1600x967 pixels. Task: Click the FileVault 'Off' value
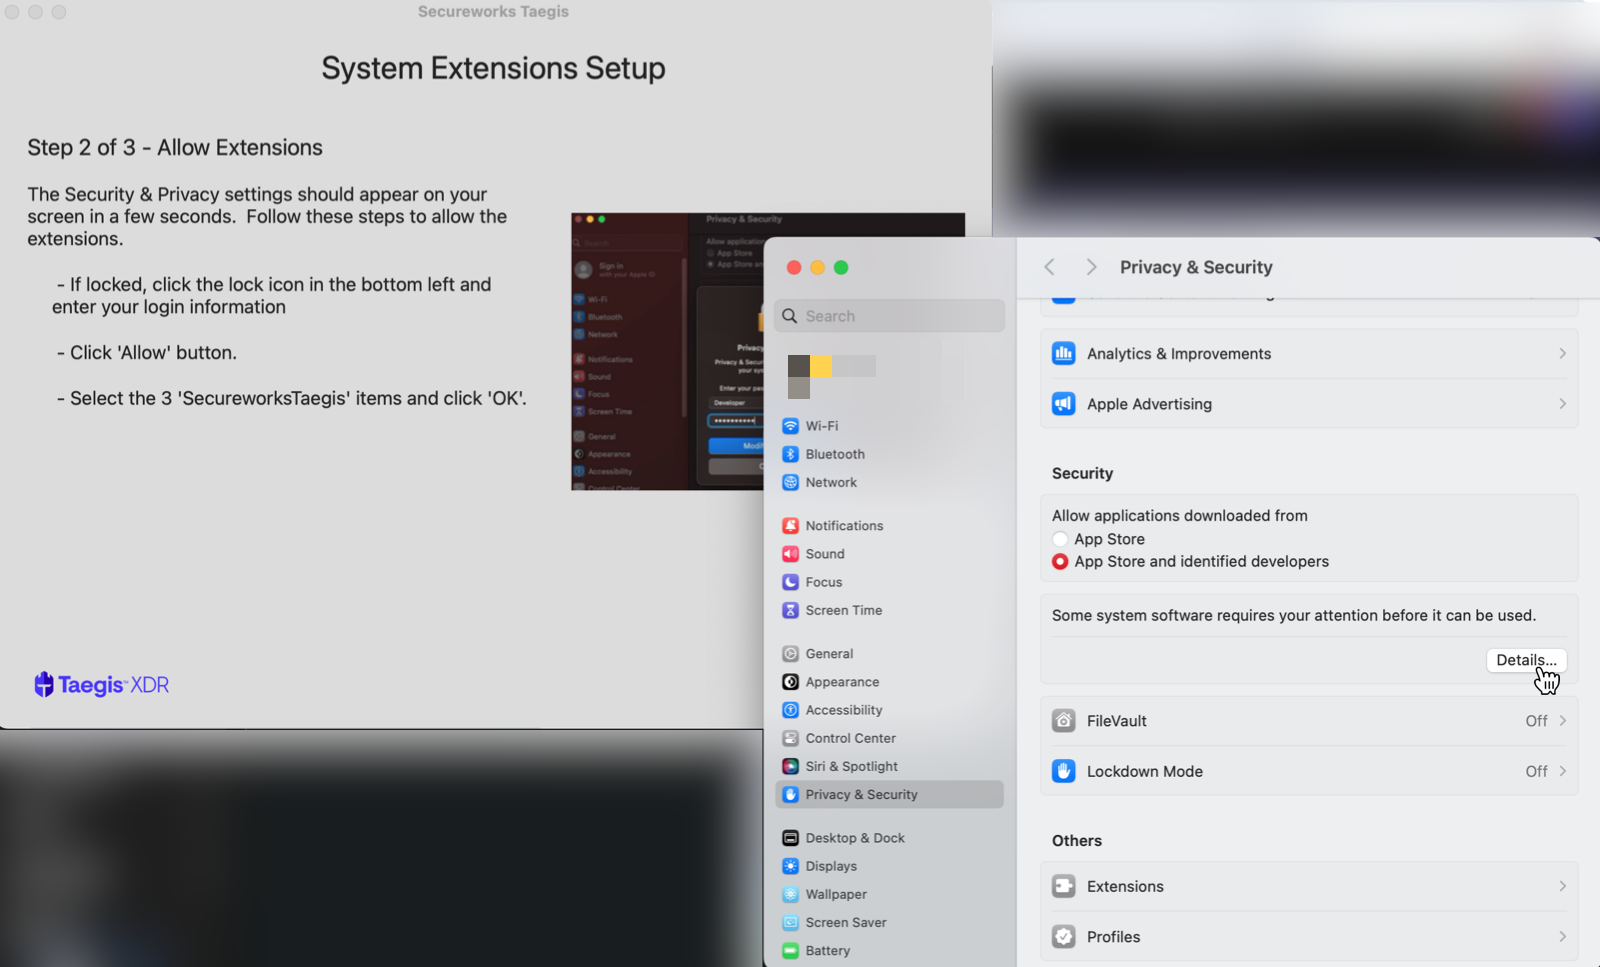[1536, 721]
